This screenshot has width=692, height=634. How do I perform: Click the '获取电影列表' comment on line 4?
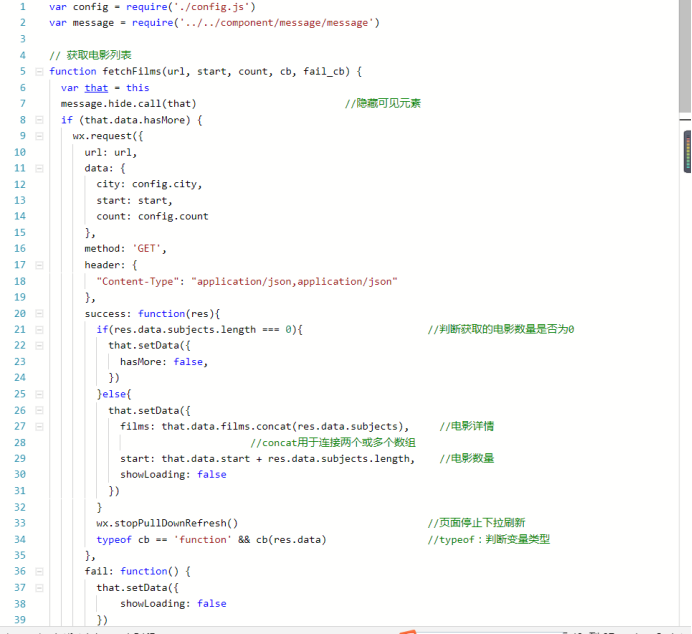tap(90, 55)
